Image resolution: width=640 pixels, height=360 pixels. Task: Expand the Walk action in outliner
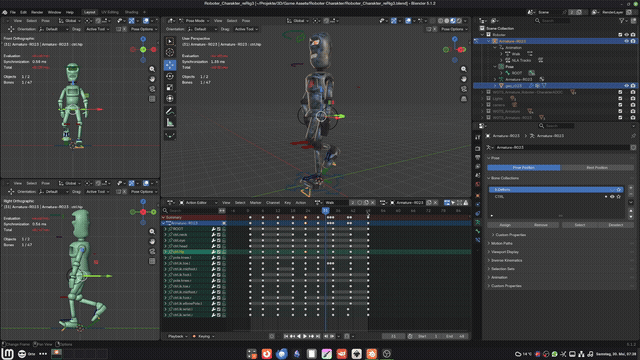[x=502, y=54]
